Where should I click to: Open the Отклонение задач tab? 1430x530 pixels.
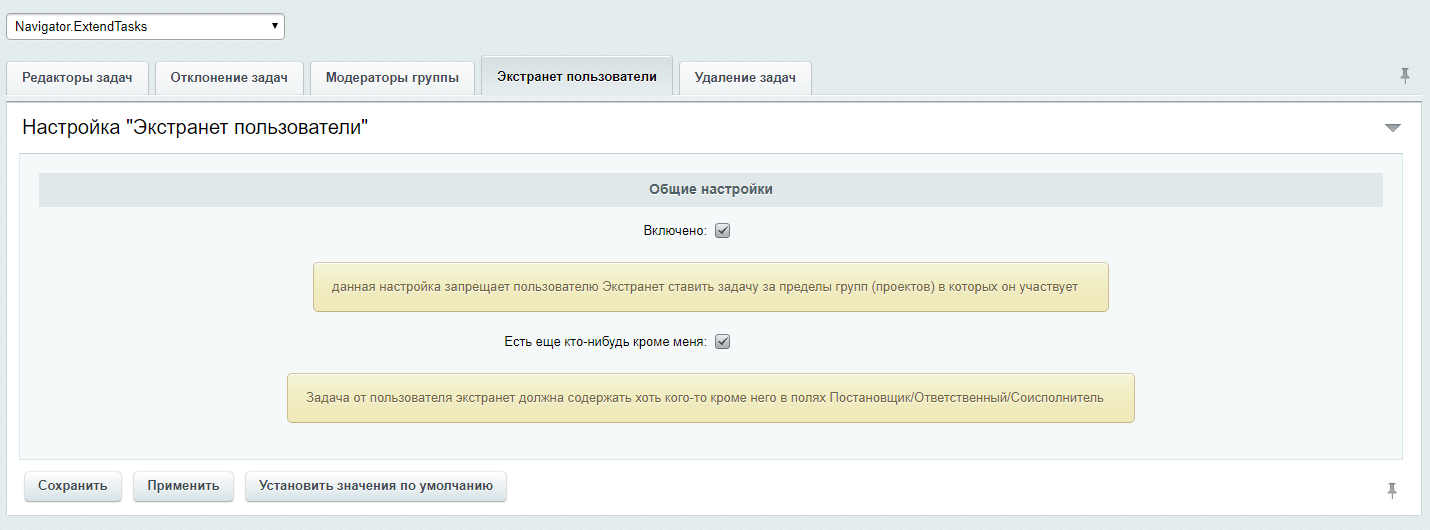pos(229,78)
